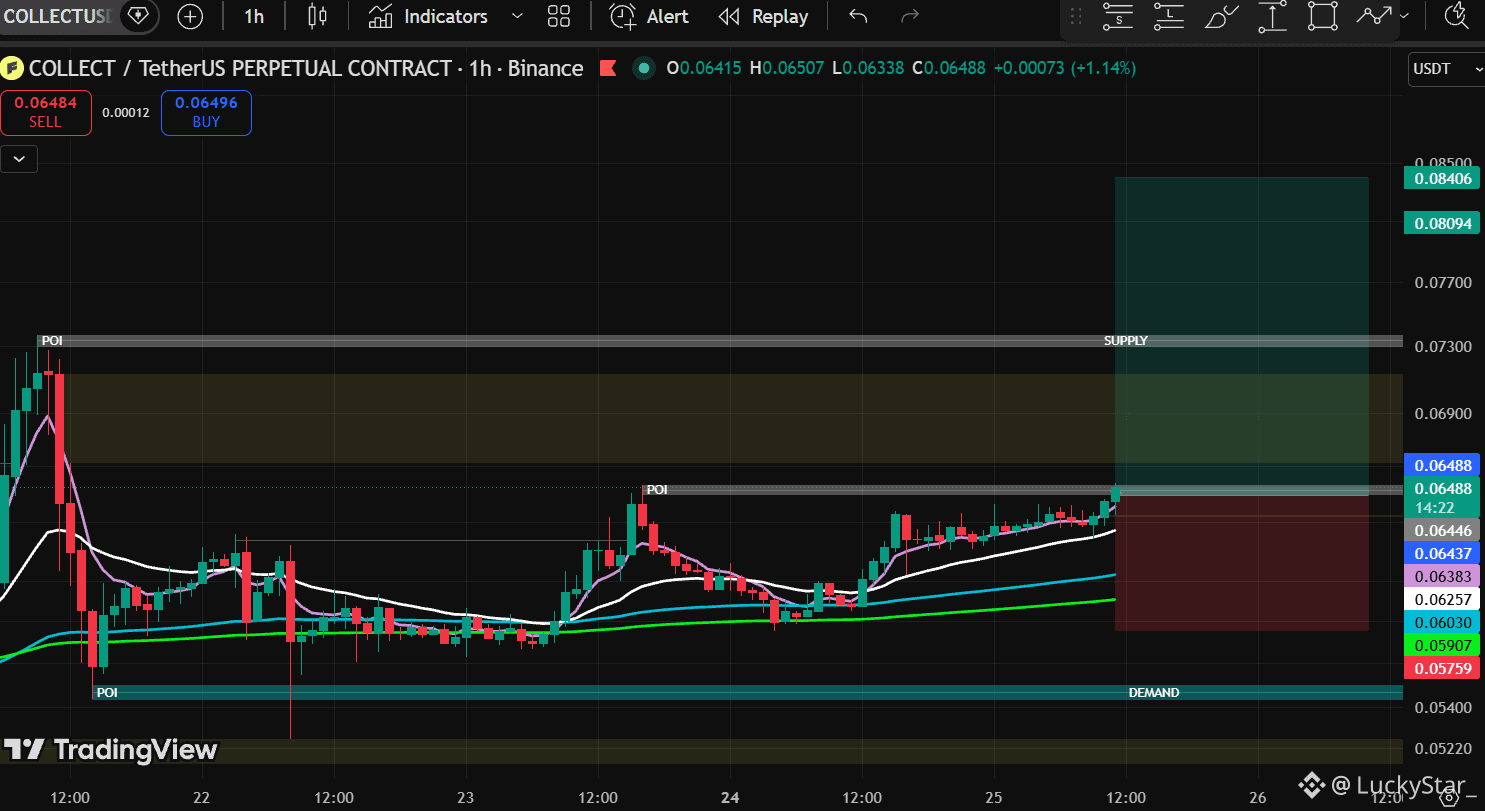Open the COLLECTUSDT symbol search box
The width and height of the screenshot is (1485, 811).
click(x=57, y=16)
